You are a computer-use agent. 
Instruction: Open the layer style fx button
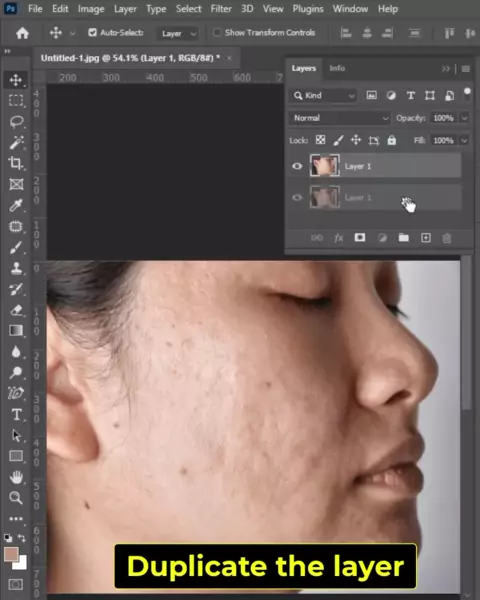click(x=338, y=238)
